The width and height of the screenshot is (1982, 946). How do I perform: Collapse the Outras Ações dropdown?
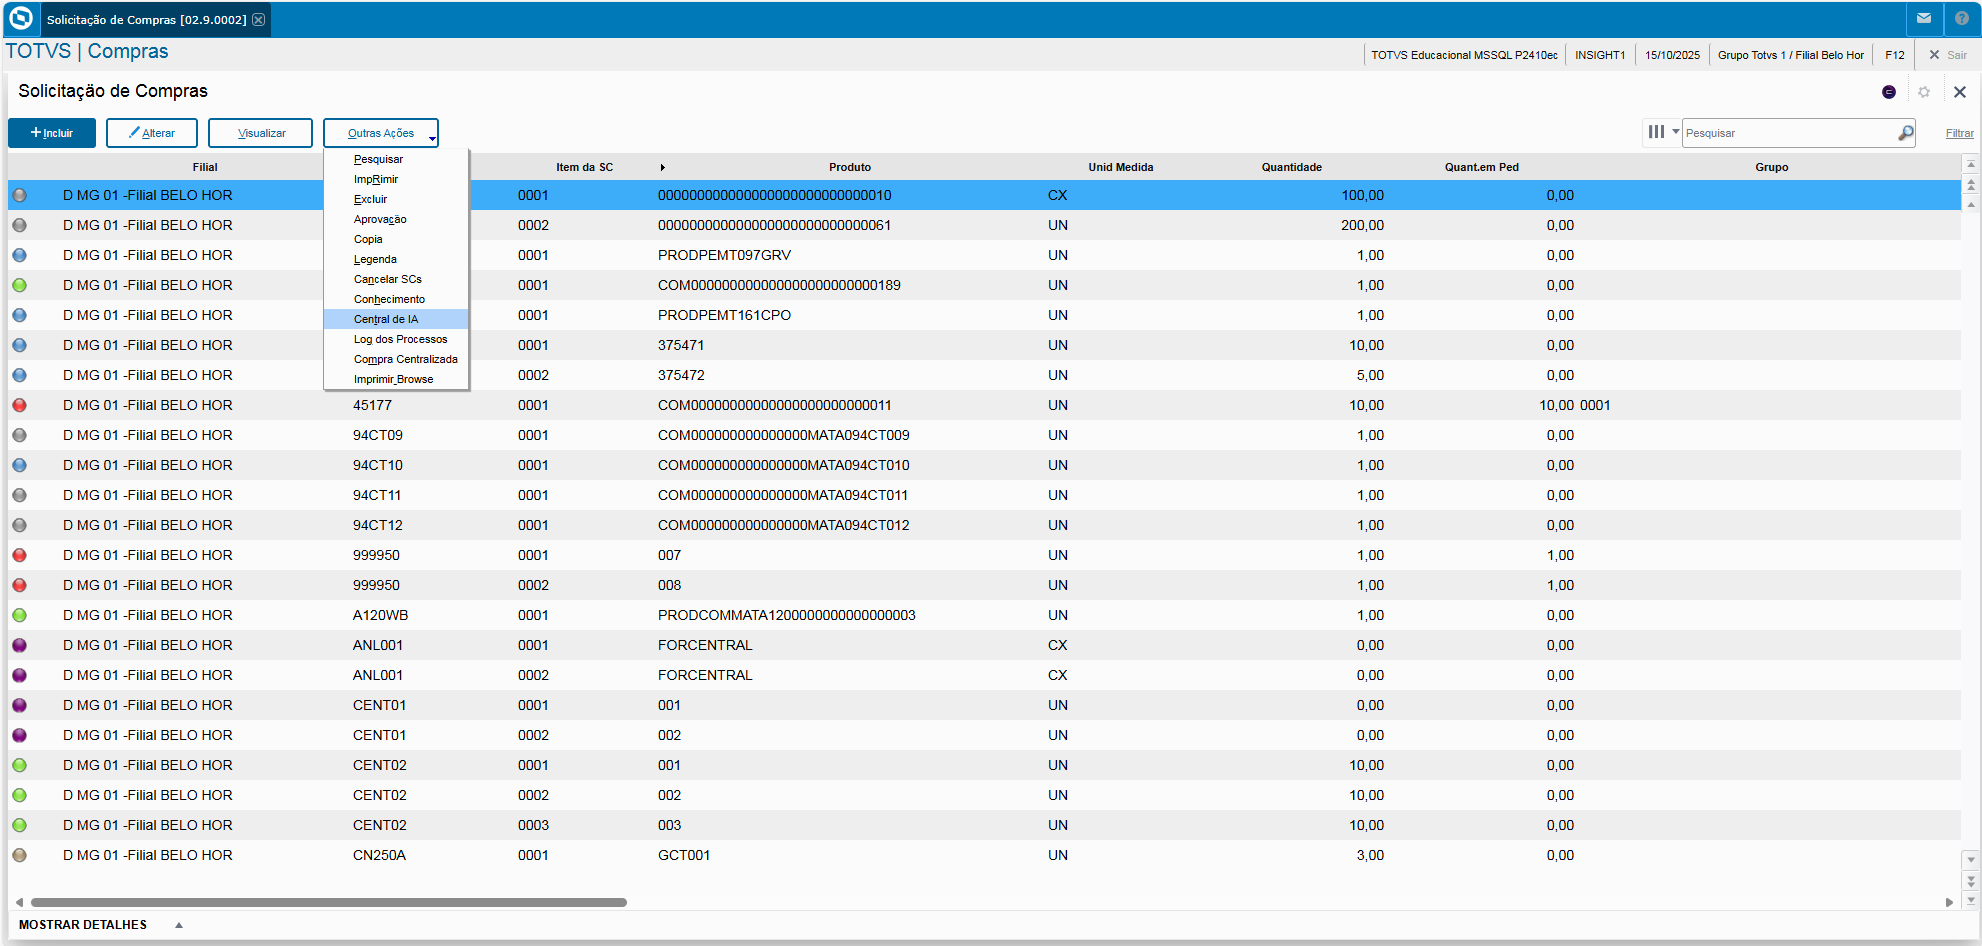(x=381, y=133)
